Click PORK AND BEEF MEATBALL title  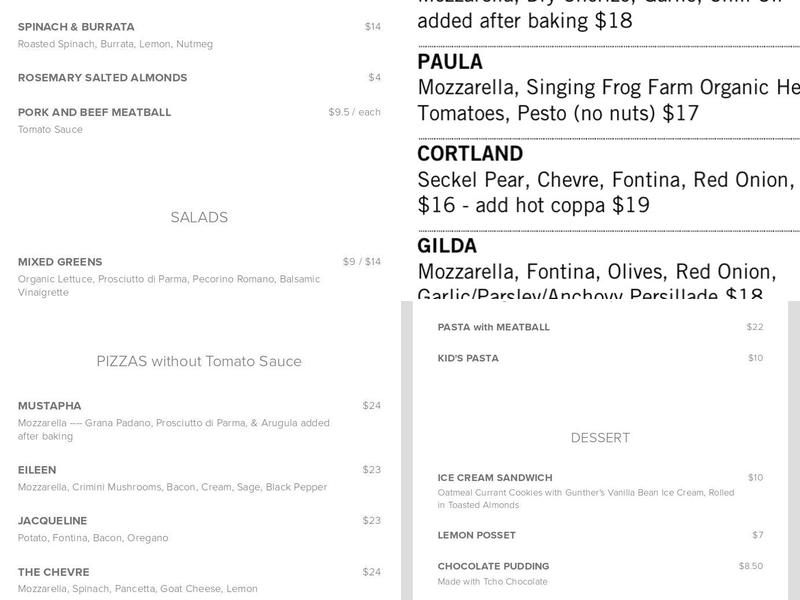point(94,113)
